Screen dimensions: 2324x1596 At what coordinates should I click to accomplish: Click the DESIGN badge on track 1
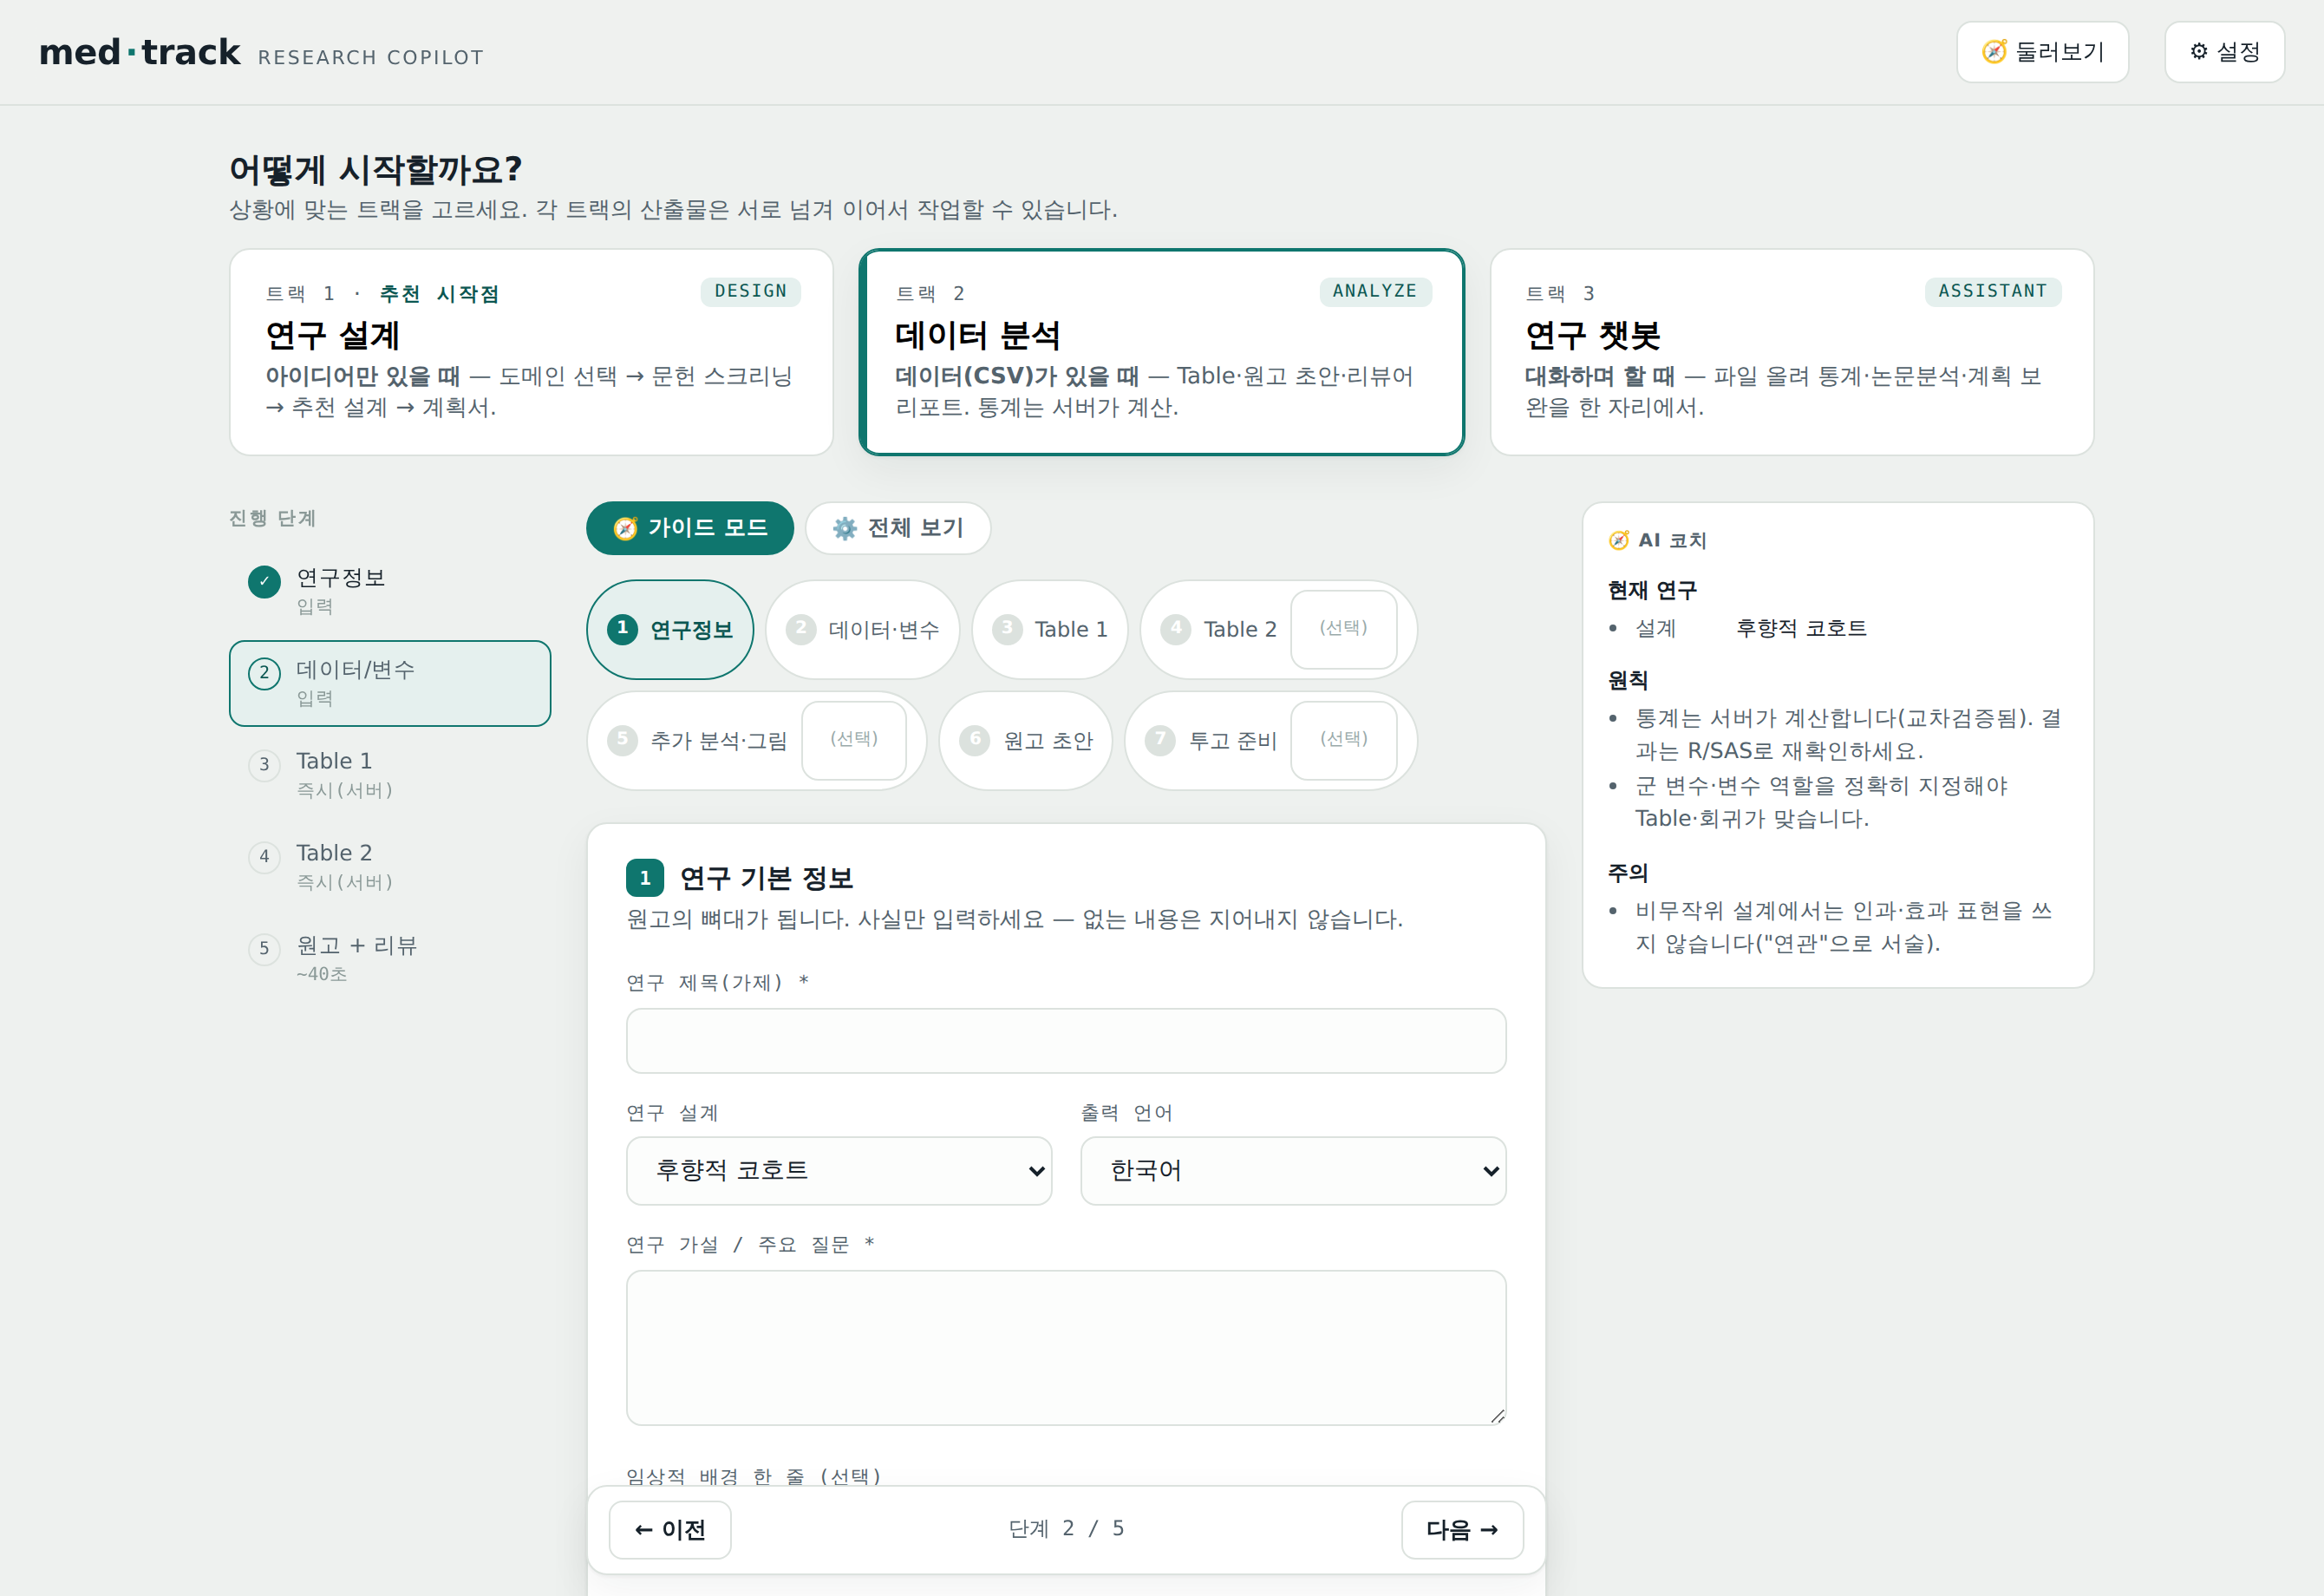pos(751,291)
